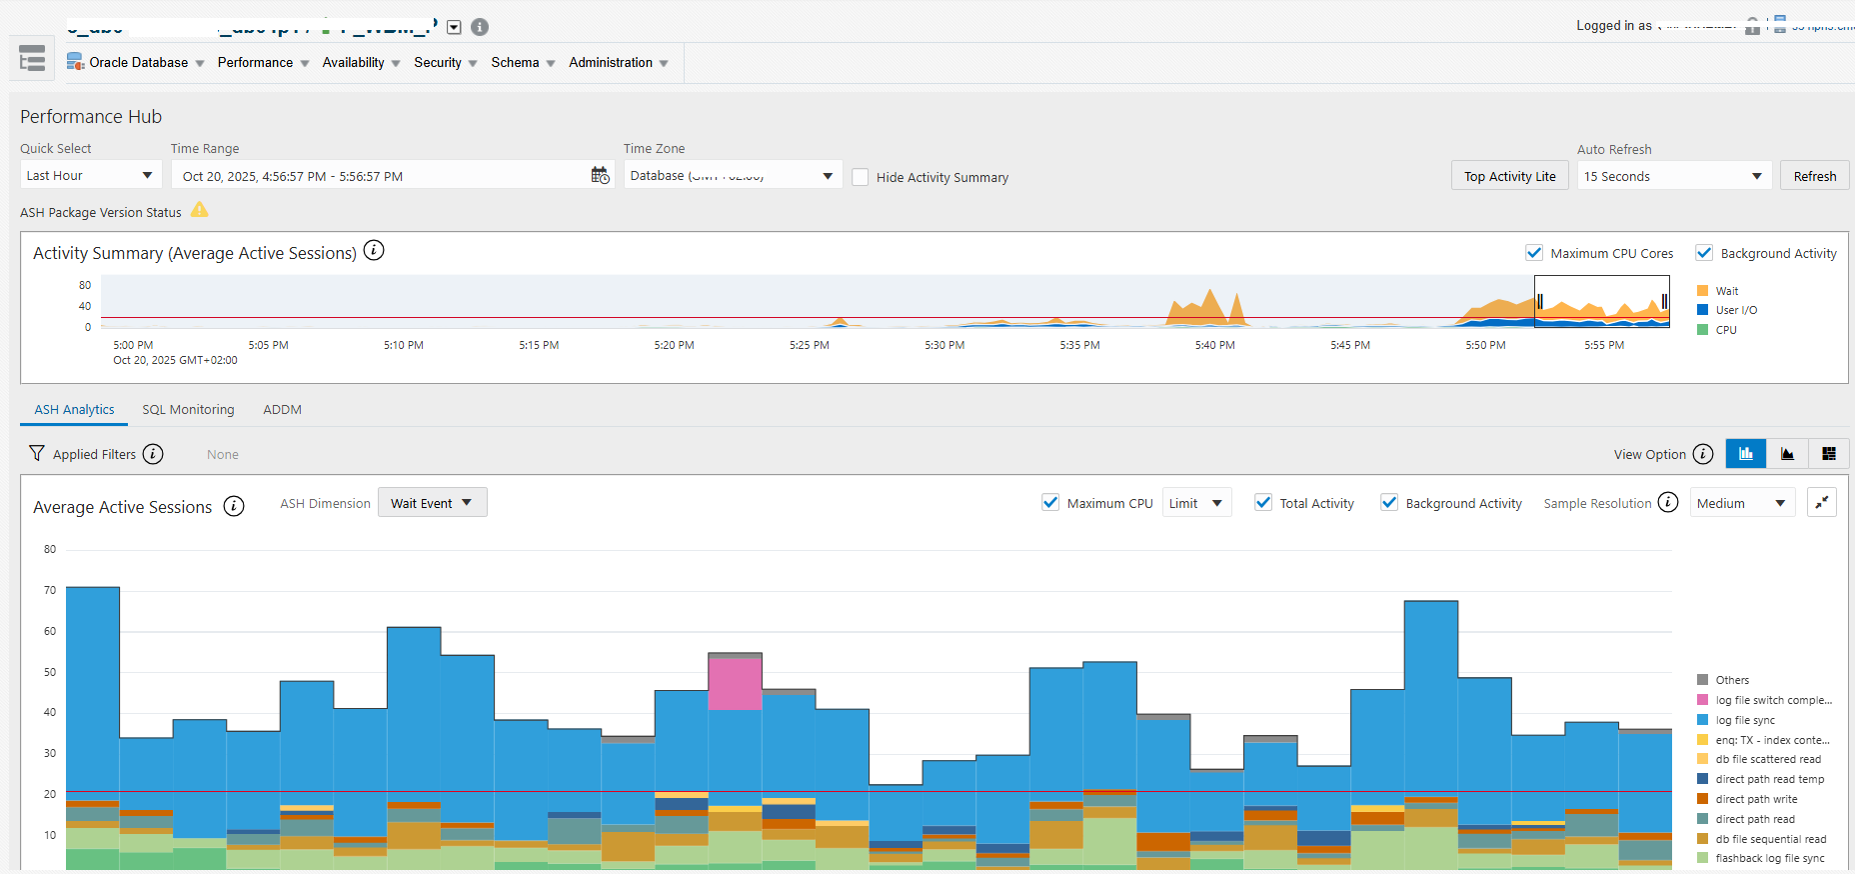Click the Activity Summary info icon
Image resolution: width=1855 pixels, height=874 pixels.
click(x=374, y=251)
